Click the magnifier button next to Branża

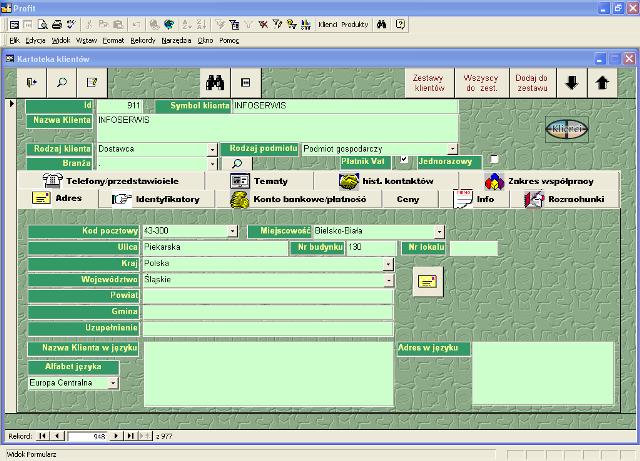pyautogui.click(x=237, y=164)
